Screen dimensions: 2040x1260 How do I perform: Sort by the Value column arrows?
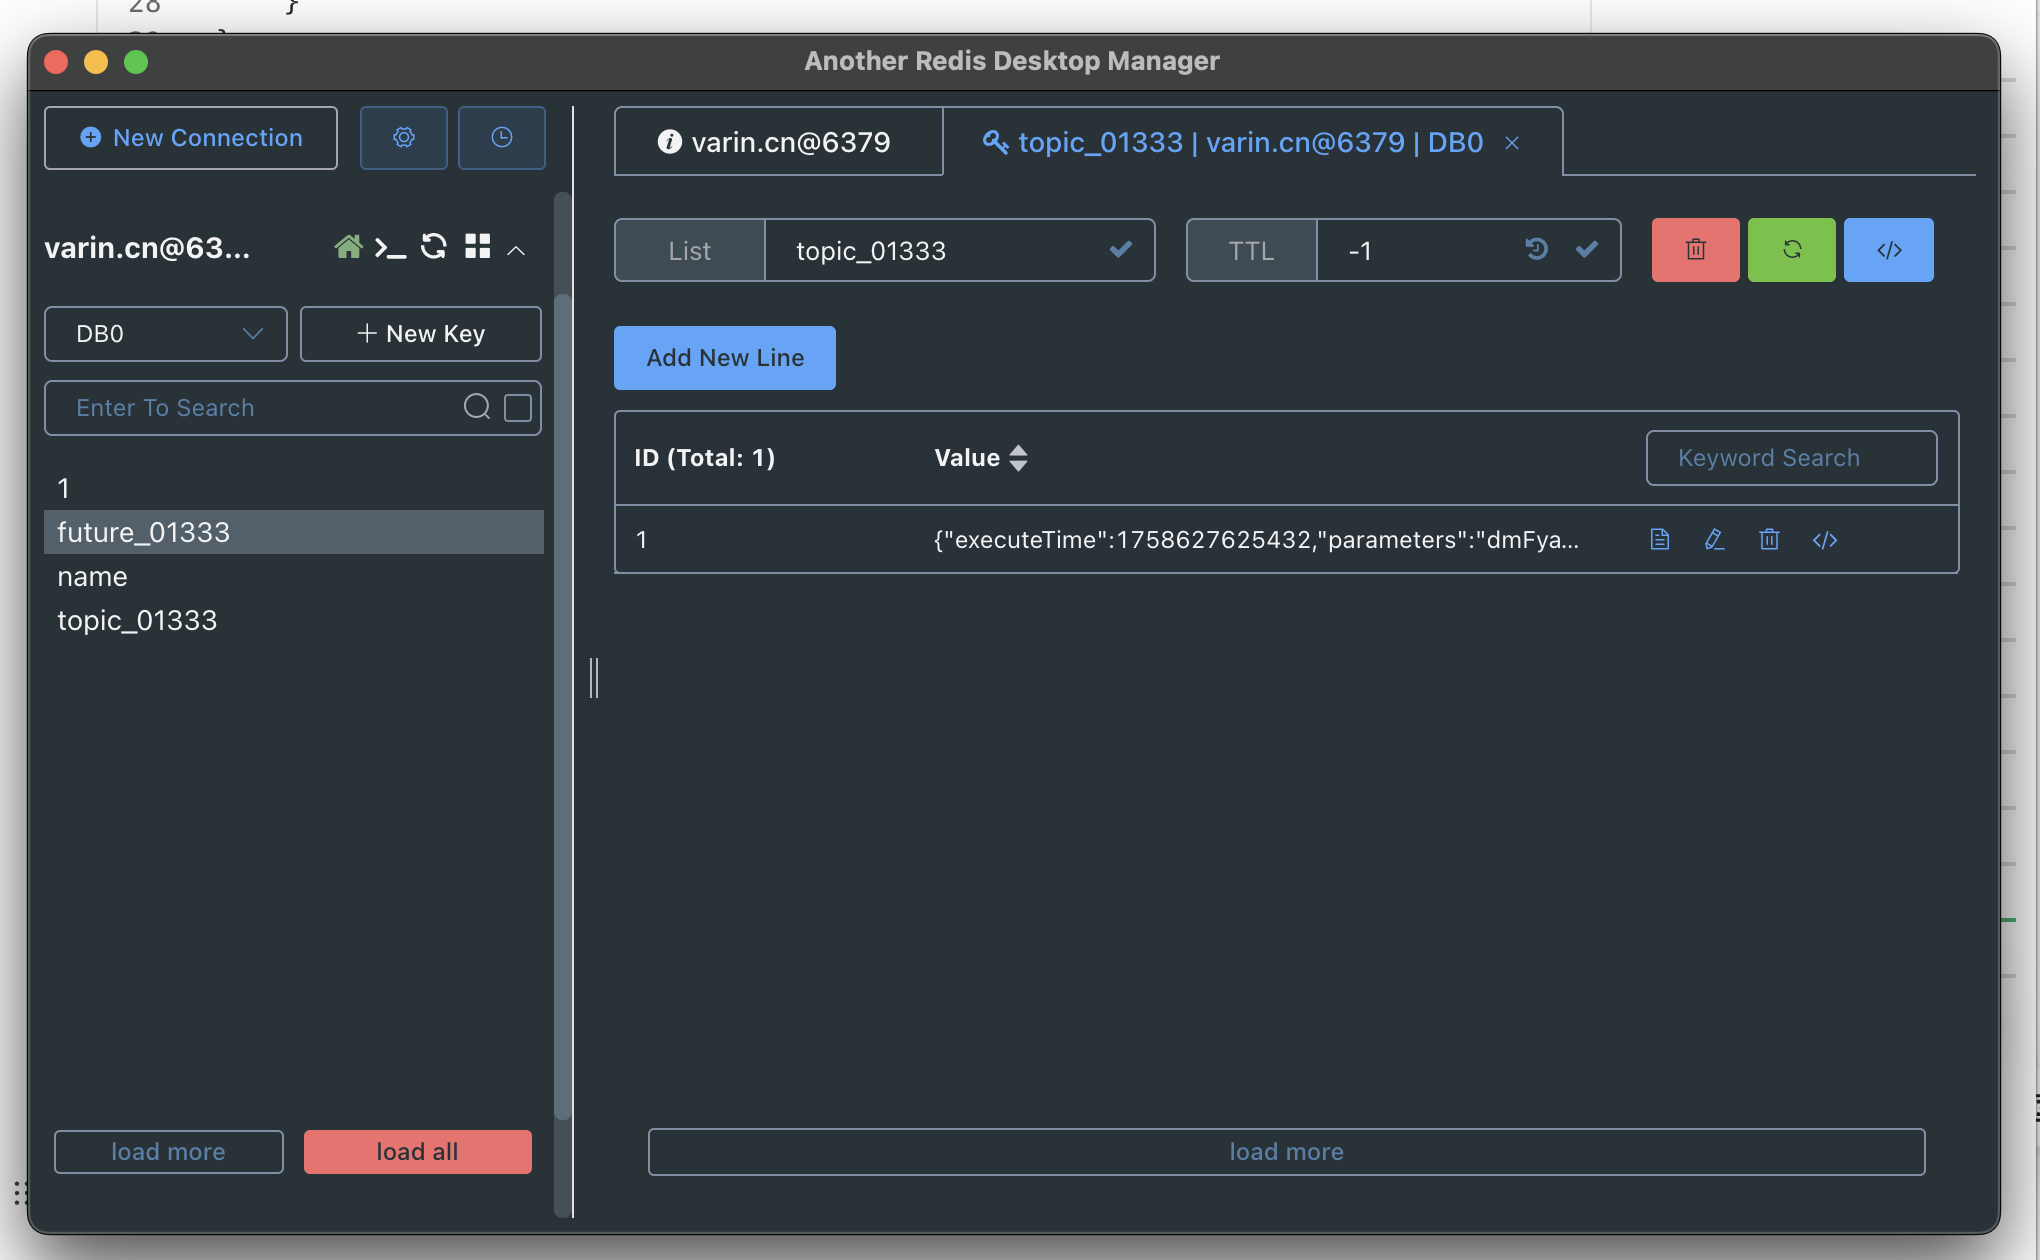tap(1018, 458)
